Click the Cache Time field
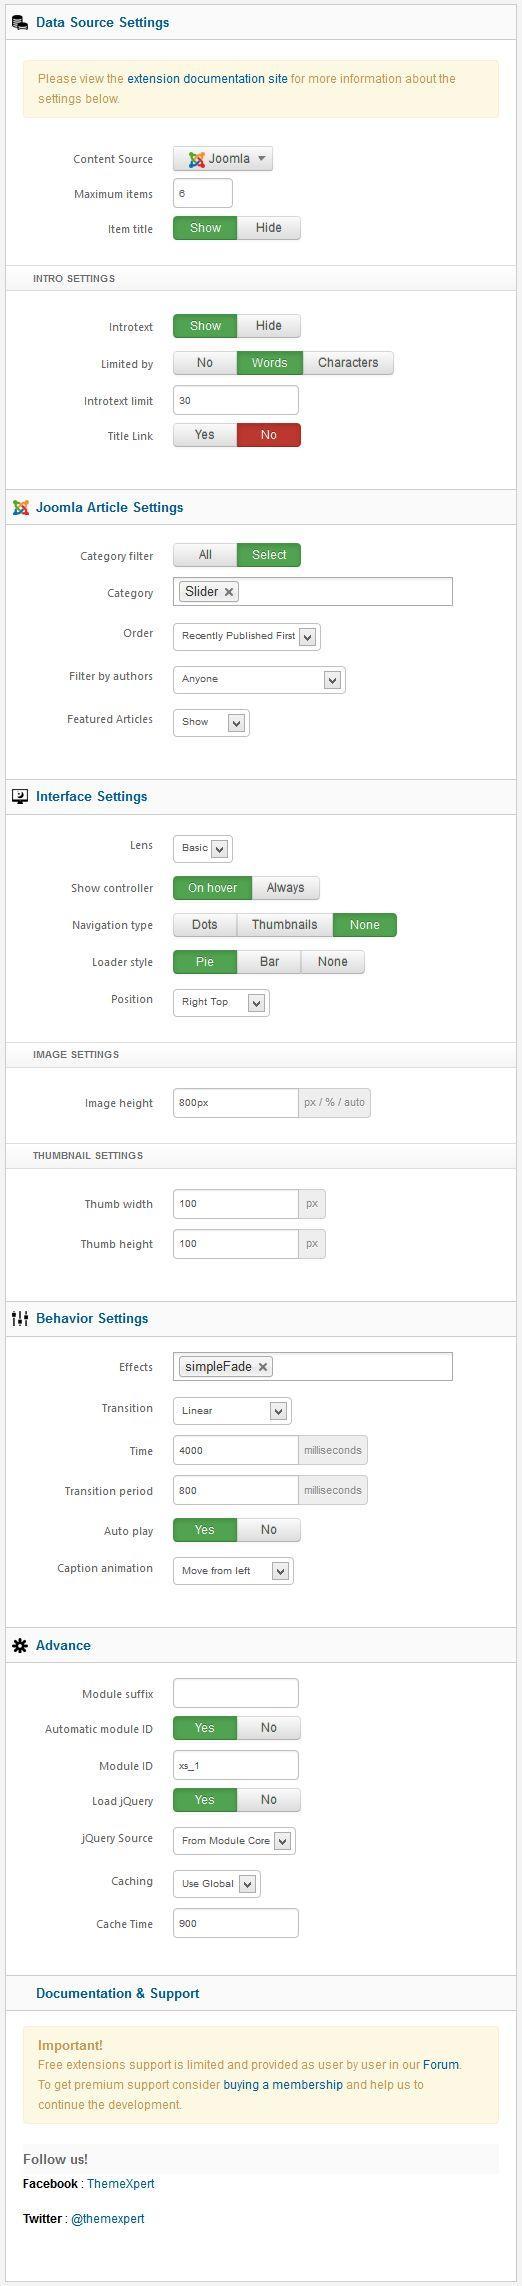The height and width of the screenshot is (2286, 522). 236,1923
